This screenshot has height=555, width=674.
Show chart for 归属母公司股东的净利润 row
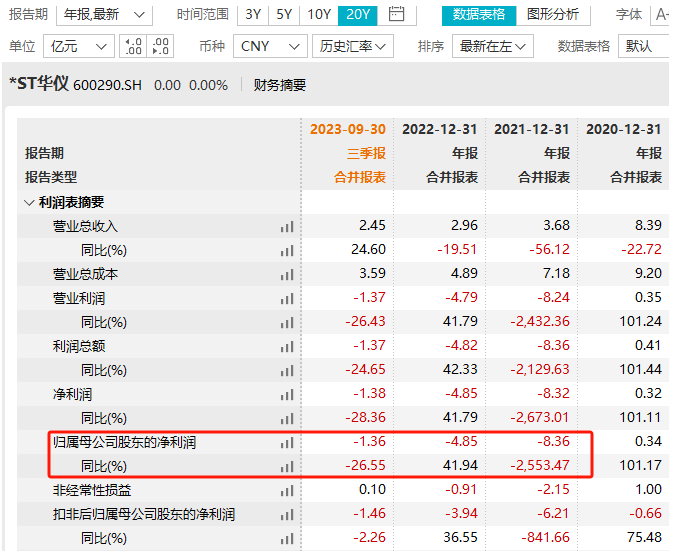[x=288, y=442]
